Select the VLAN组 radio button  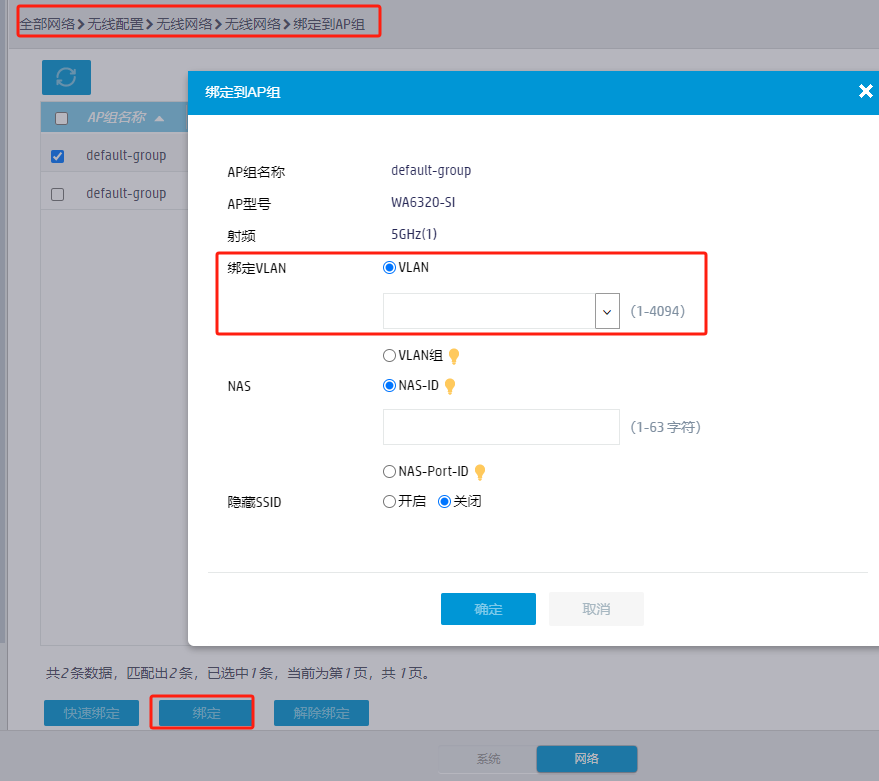tap(389, 355)
